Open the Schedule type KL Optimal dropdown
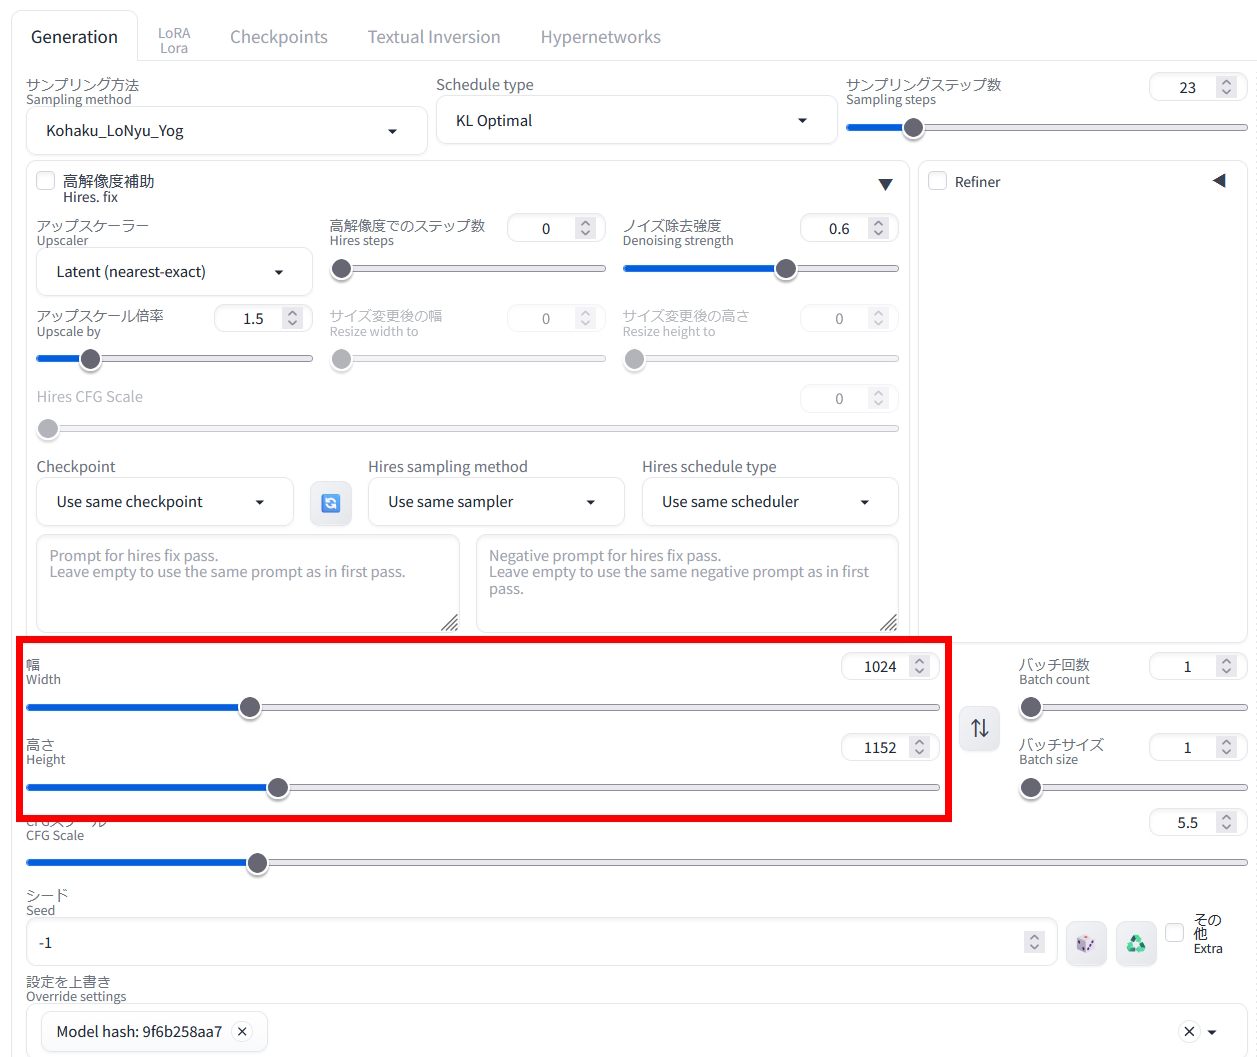Image resolution: width=1257 pixels, height=1057 pixels. tap(636, 121)
